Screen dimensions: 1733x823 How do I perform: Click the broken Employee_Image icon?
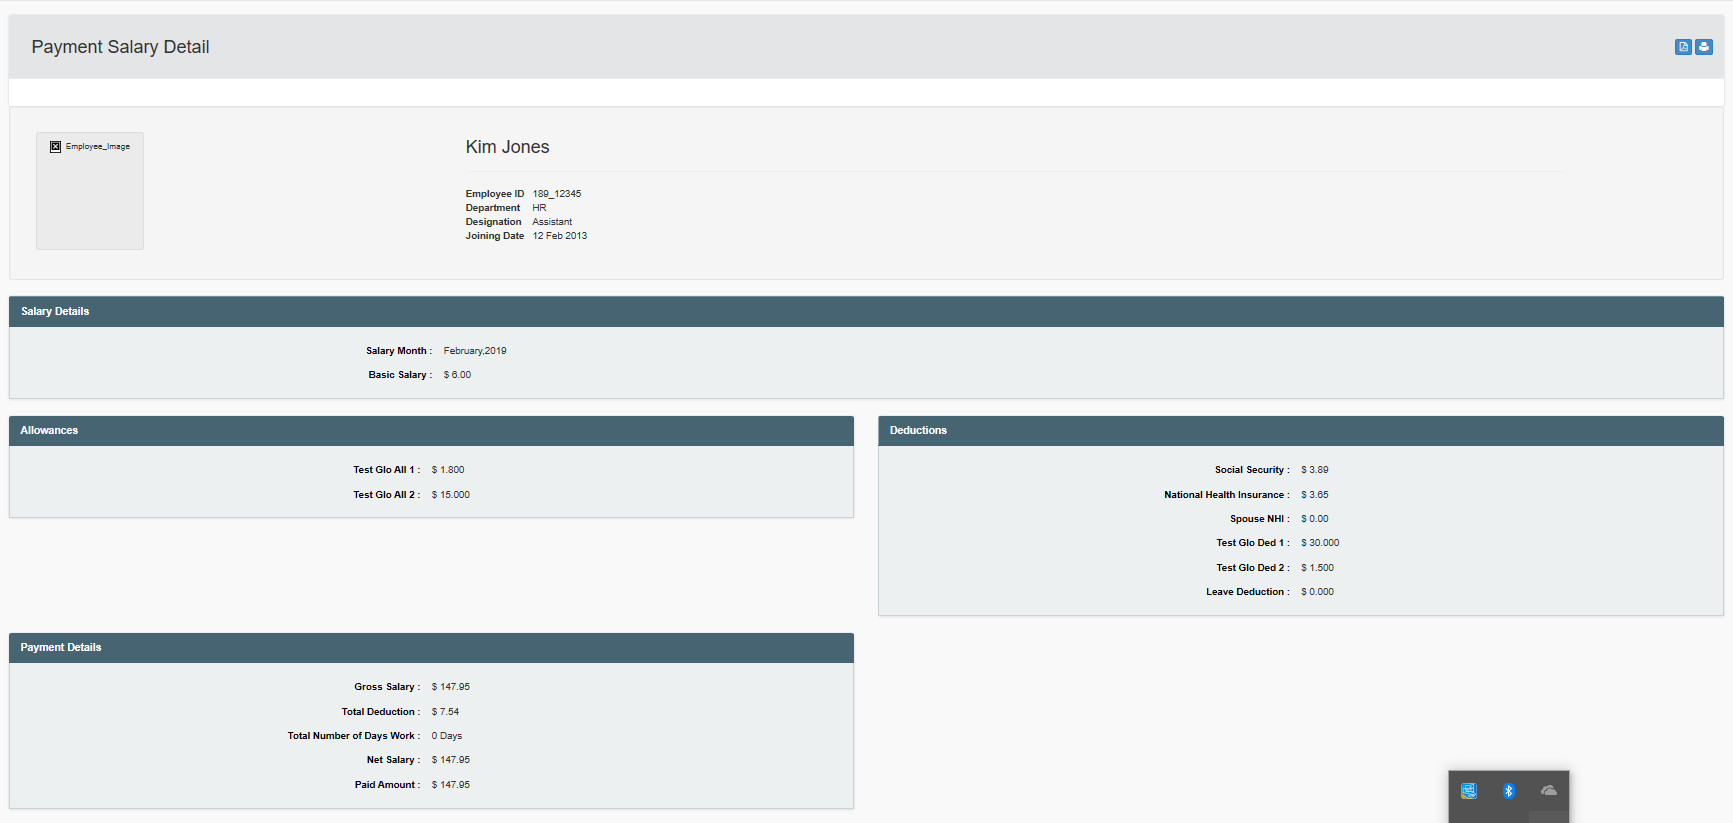click(56, 147)
